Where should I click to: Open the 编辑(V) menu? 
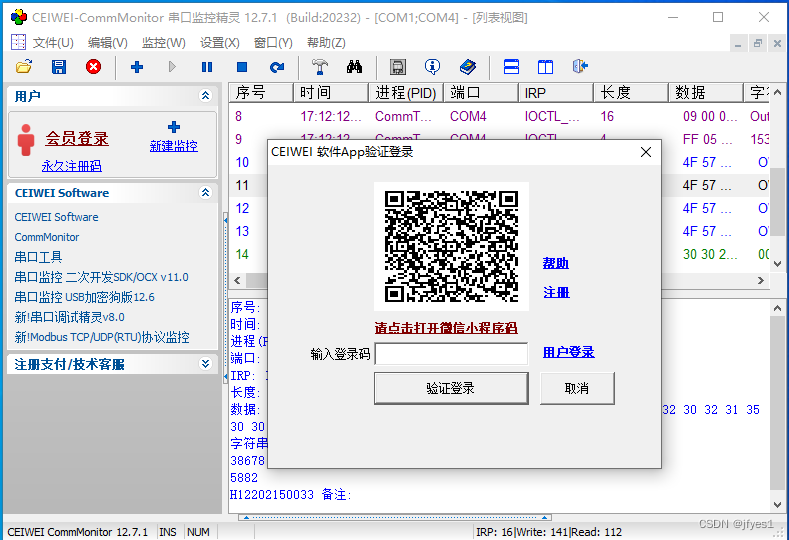point(108,43)
